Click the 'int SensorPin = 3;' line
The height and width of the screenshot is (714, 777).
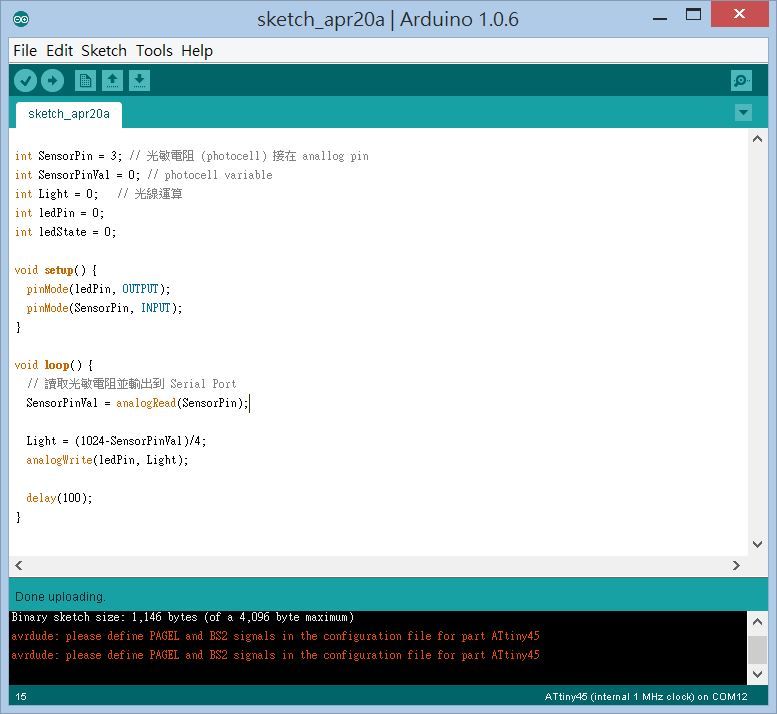pos(191,156)
